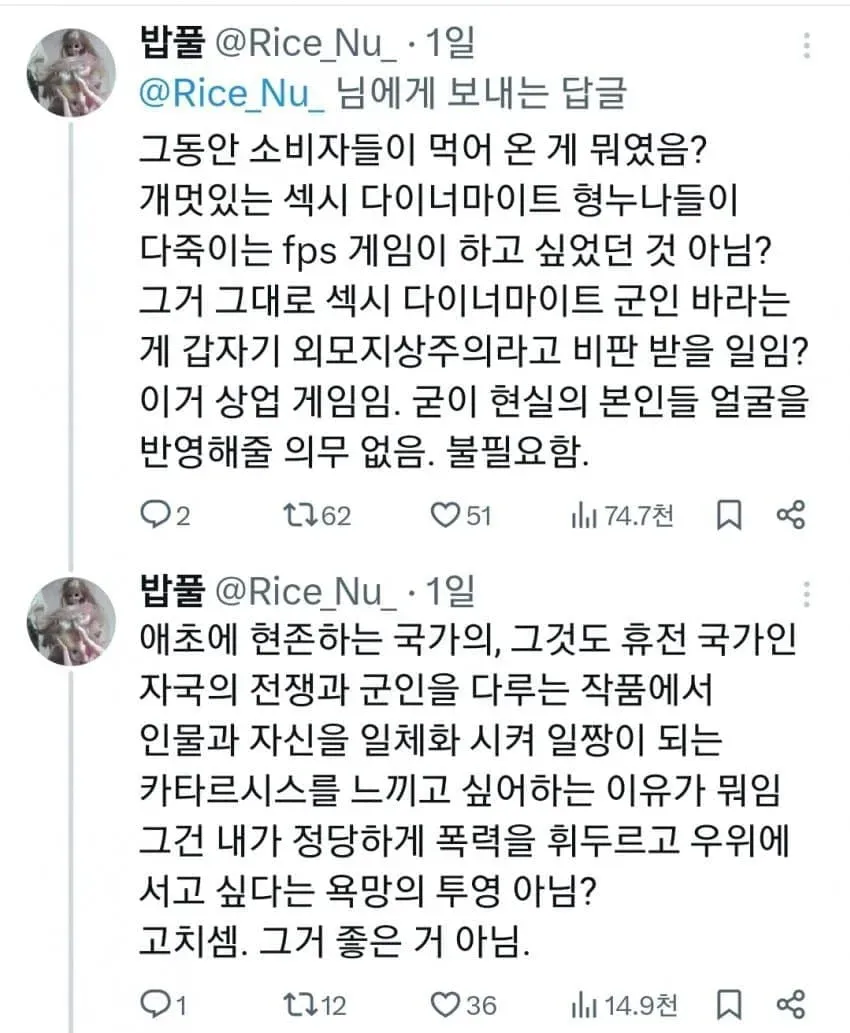Image resolution: width=850 pixels, height=1033 pixels.
Task: Open more options menu on second tweet
Action: (807, 594)
